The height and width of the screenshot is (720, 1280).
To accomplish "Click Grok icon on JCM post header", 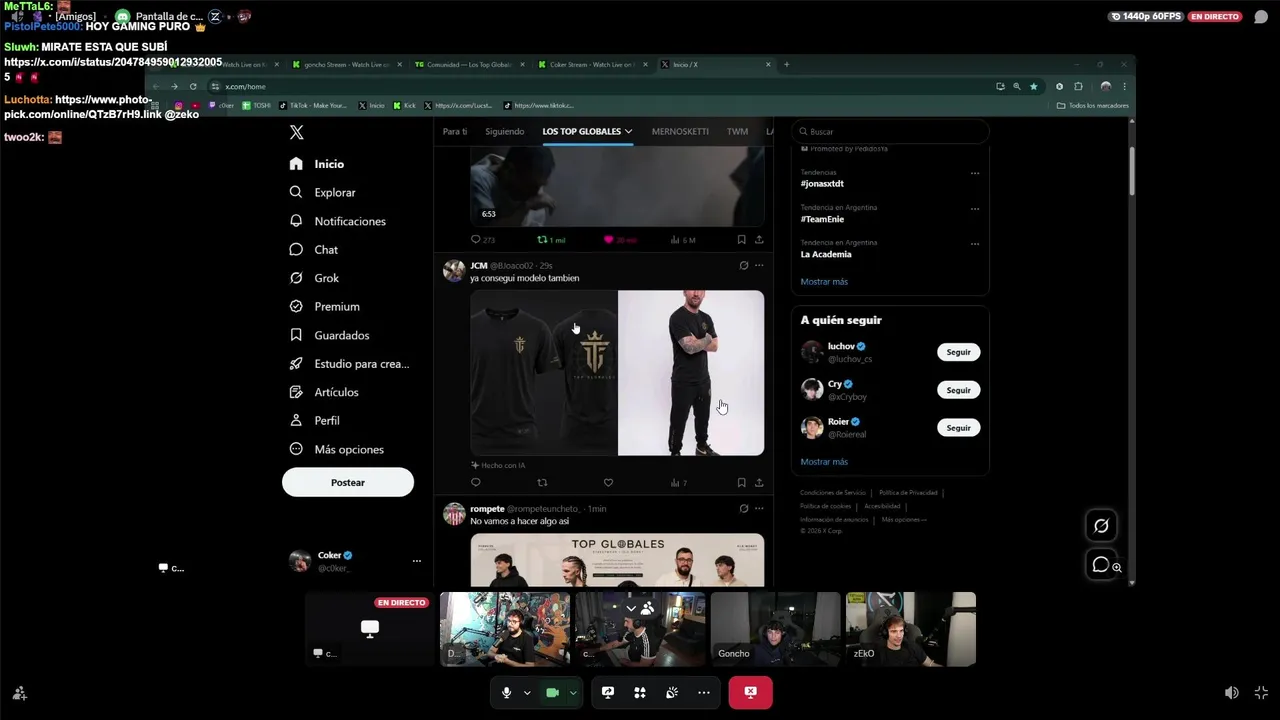I will (743, 266).
